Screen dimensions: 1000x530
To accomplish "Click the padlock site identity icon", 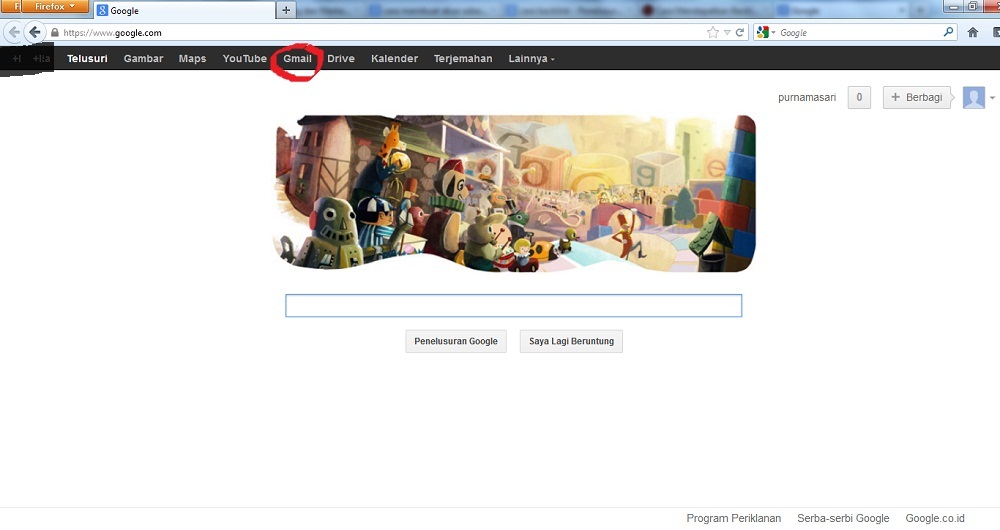I will point(55,33).
